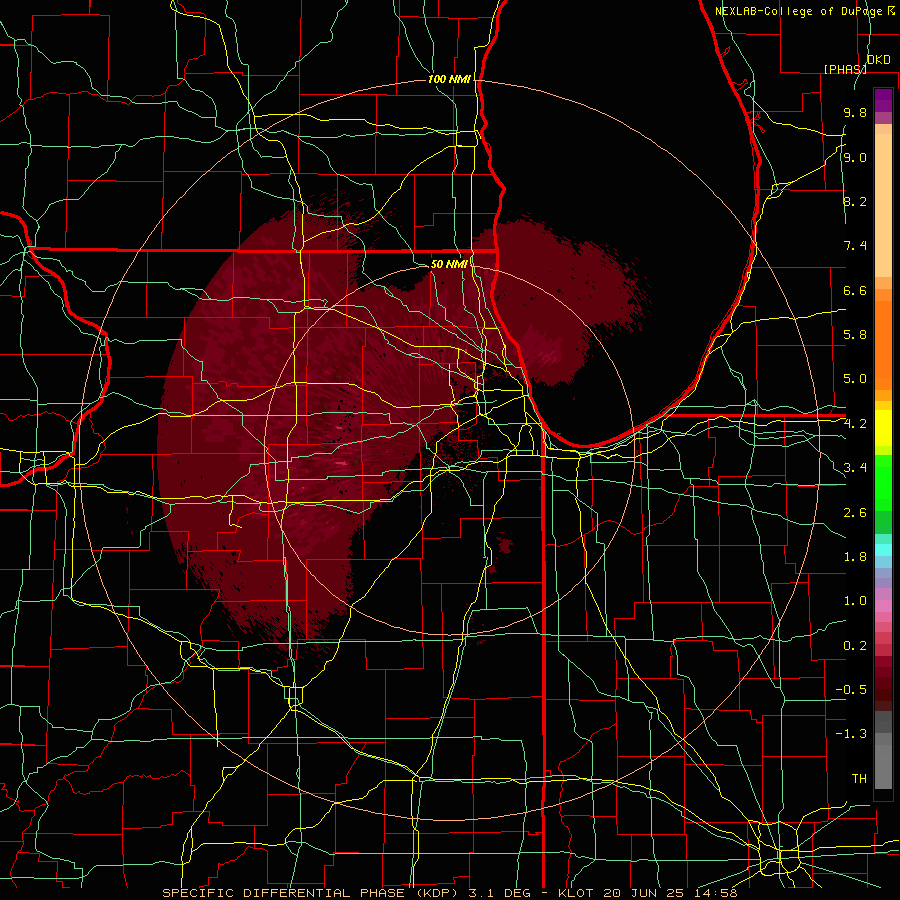Select the 5.8 scale value
Image resolution: width=900 pixels, height=900 pixels.
pos(855,335)
